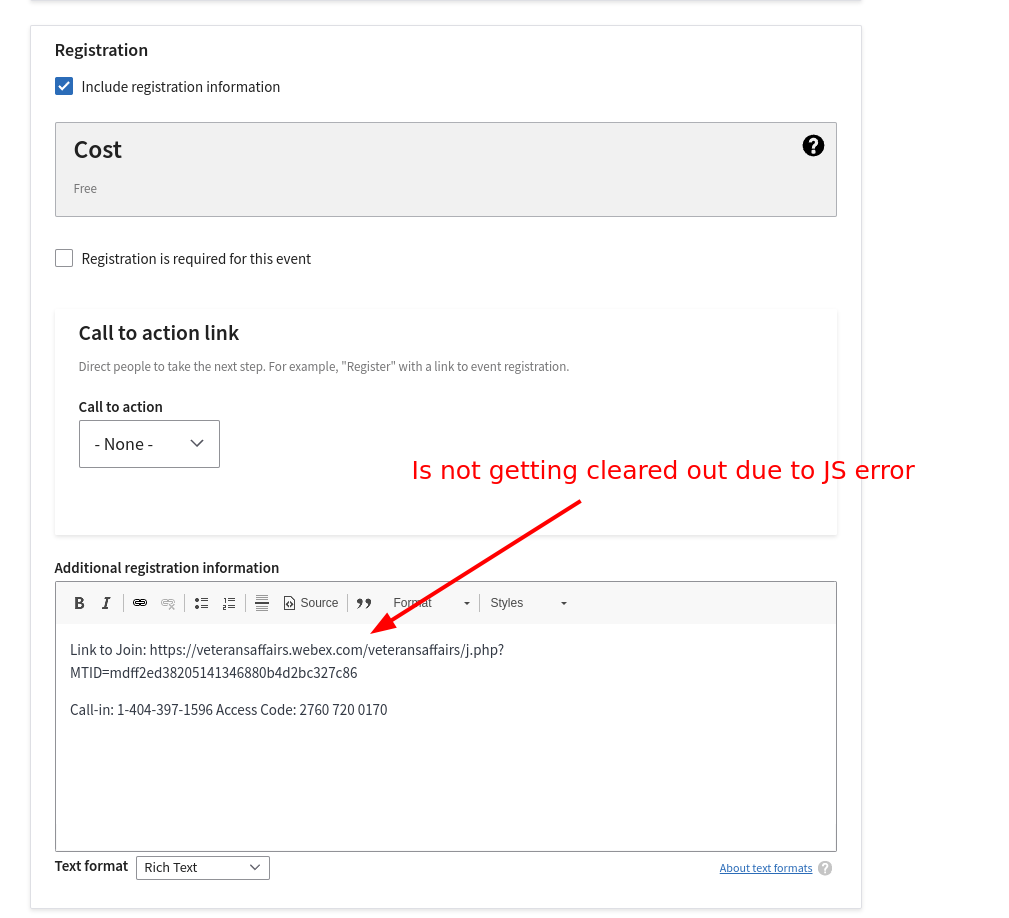
Task: Open the Cost help question-mark icon
Action: (813, 146)
